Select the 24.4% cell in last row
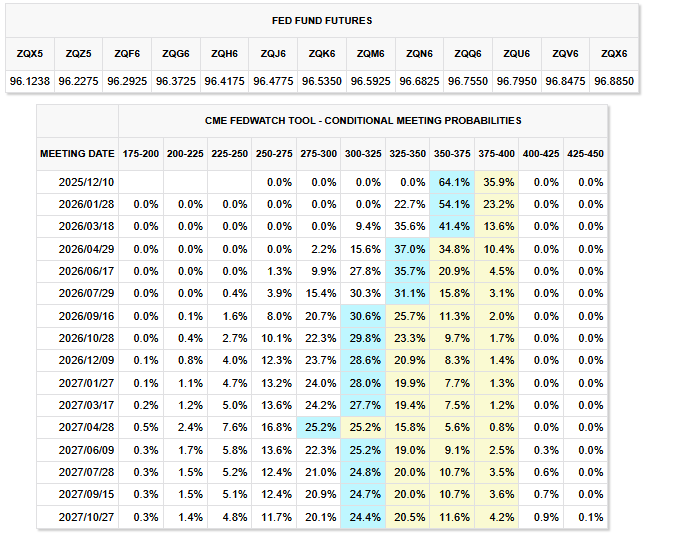Viewport: 678px width, 539px height. coord(364,518)
